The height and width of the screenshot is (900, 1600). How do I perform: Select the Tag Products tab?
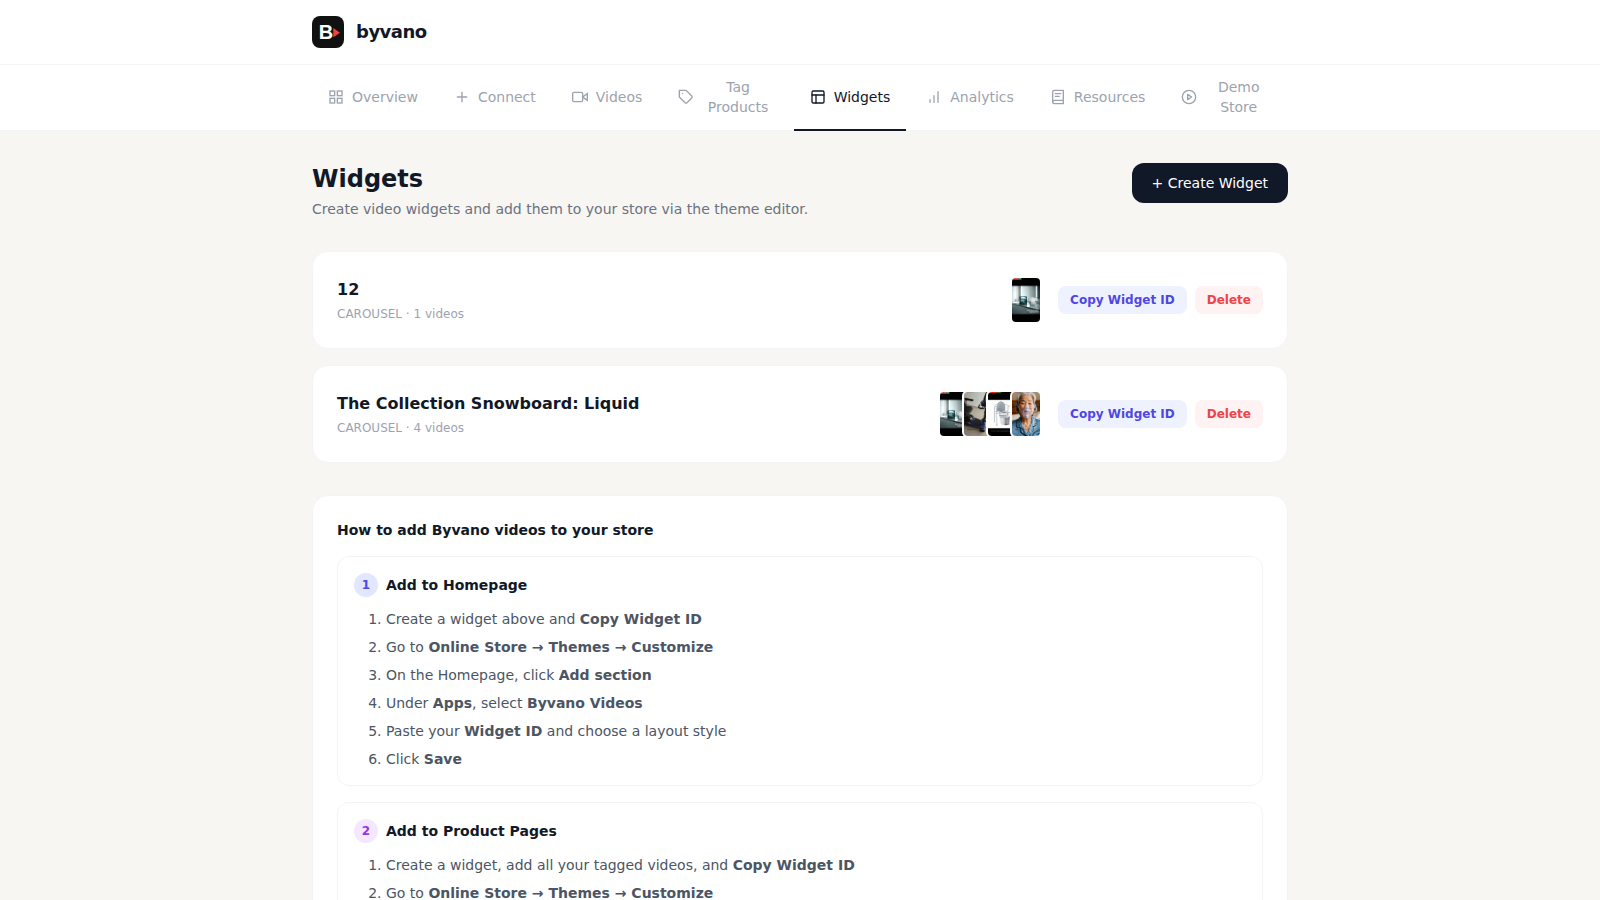pyautogui.click(x=724, y=97)
